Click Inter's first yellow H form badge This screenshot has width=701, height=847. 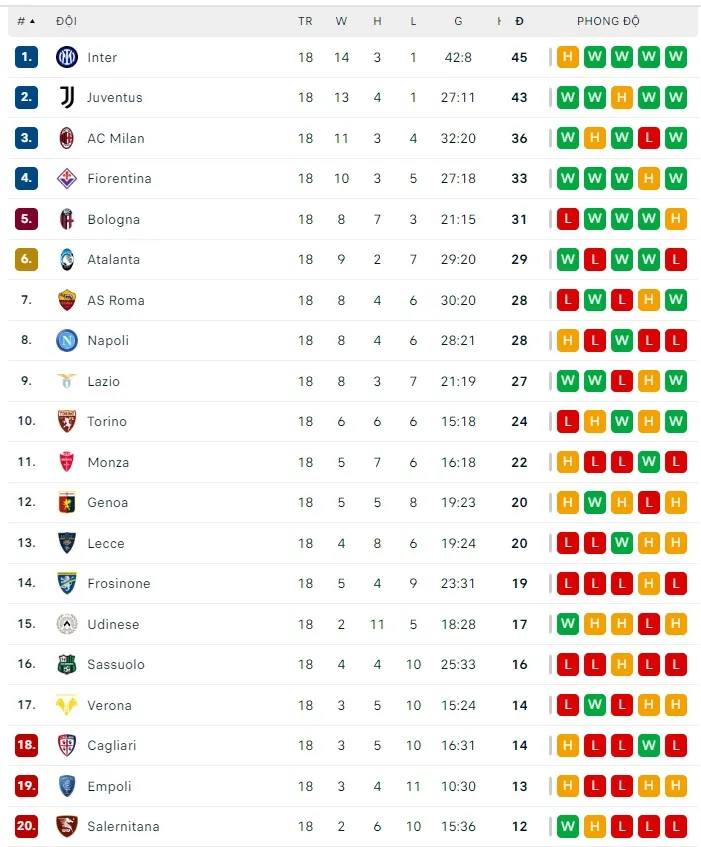point(568,57)
